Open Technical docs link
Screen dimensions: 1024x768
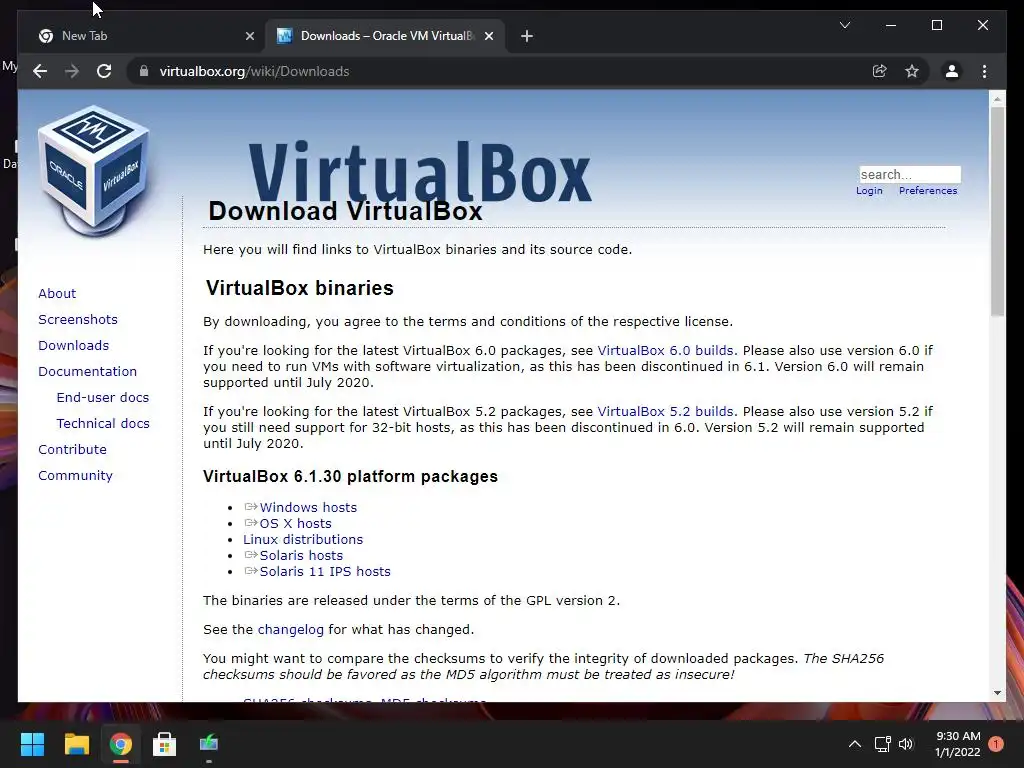(x=103, y=424)
